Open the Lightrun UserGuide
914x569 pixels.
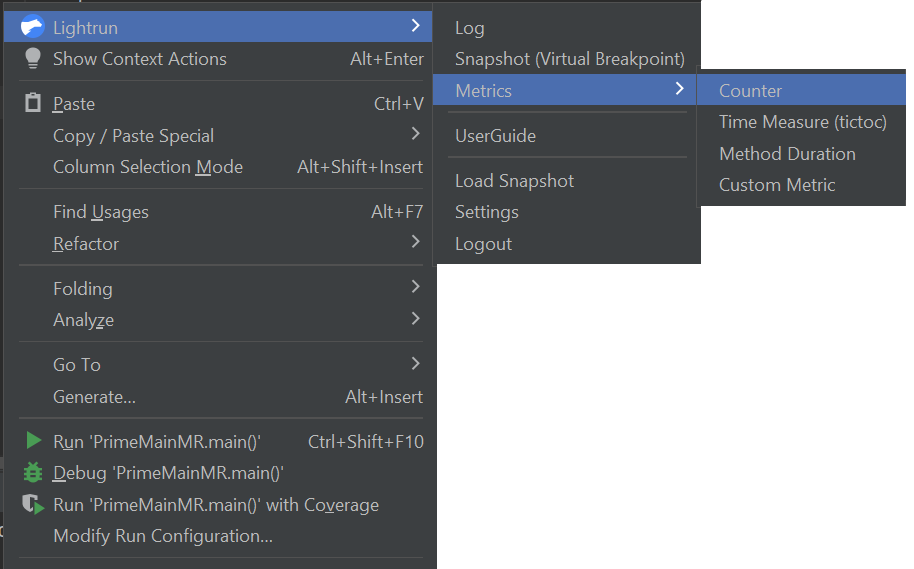click(x=495, y=136)
